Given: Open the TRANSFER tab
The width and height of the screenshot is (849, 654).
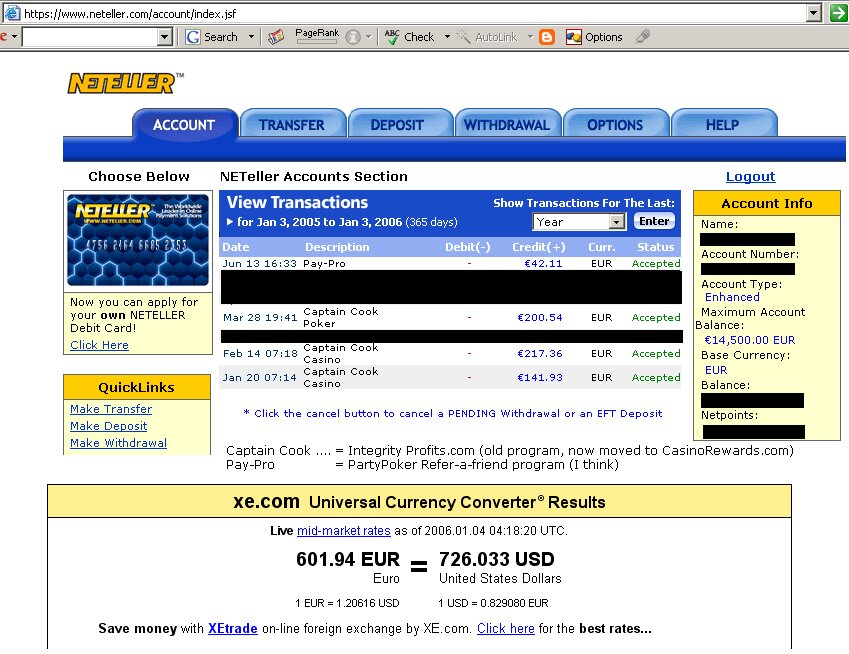Looking at the screenshot, I should pos(292,125).
